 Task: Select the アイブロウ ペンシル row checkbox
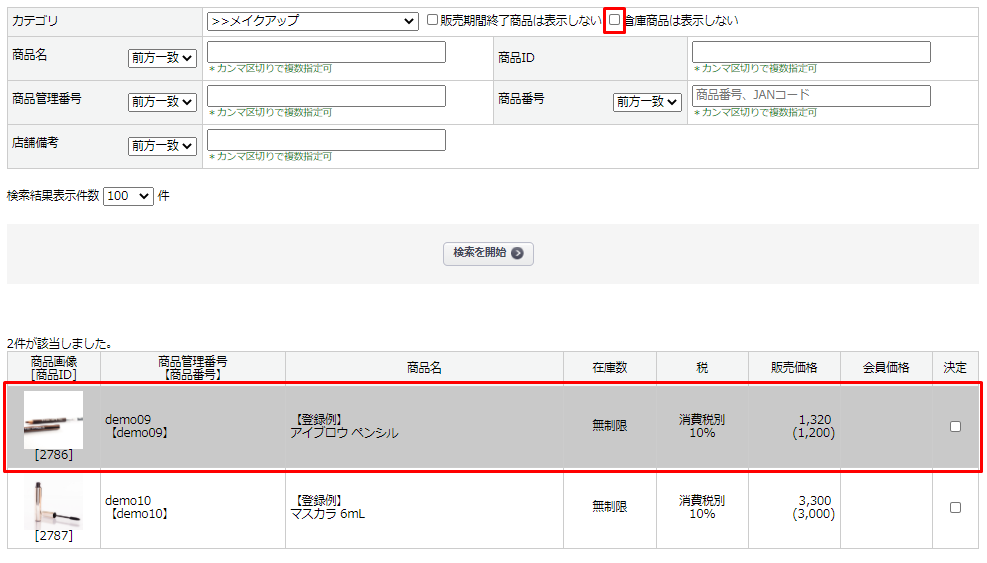(x=955, y=426)
